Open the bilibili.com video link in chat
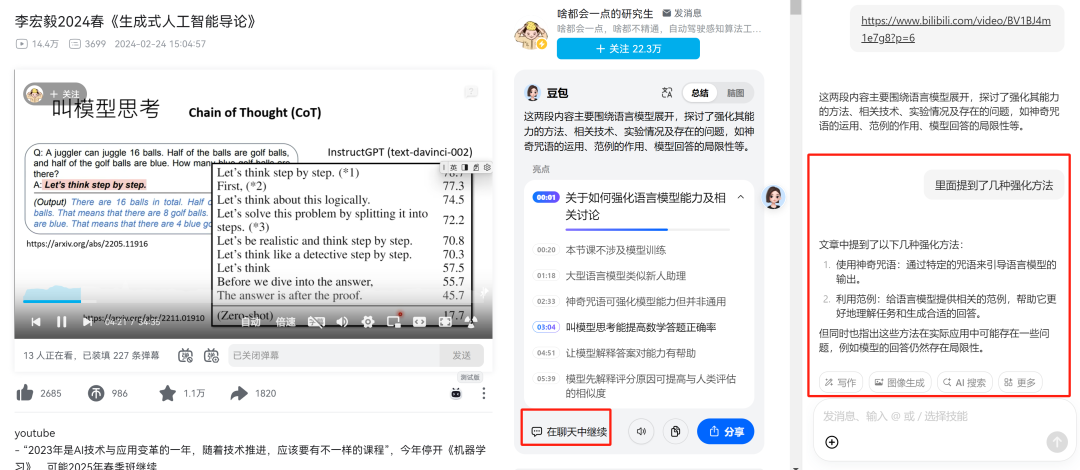The width and height of the screenshot is (1080, 470). (x=955, y=29)
